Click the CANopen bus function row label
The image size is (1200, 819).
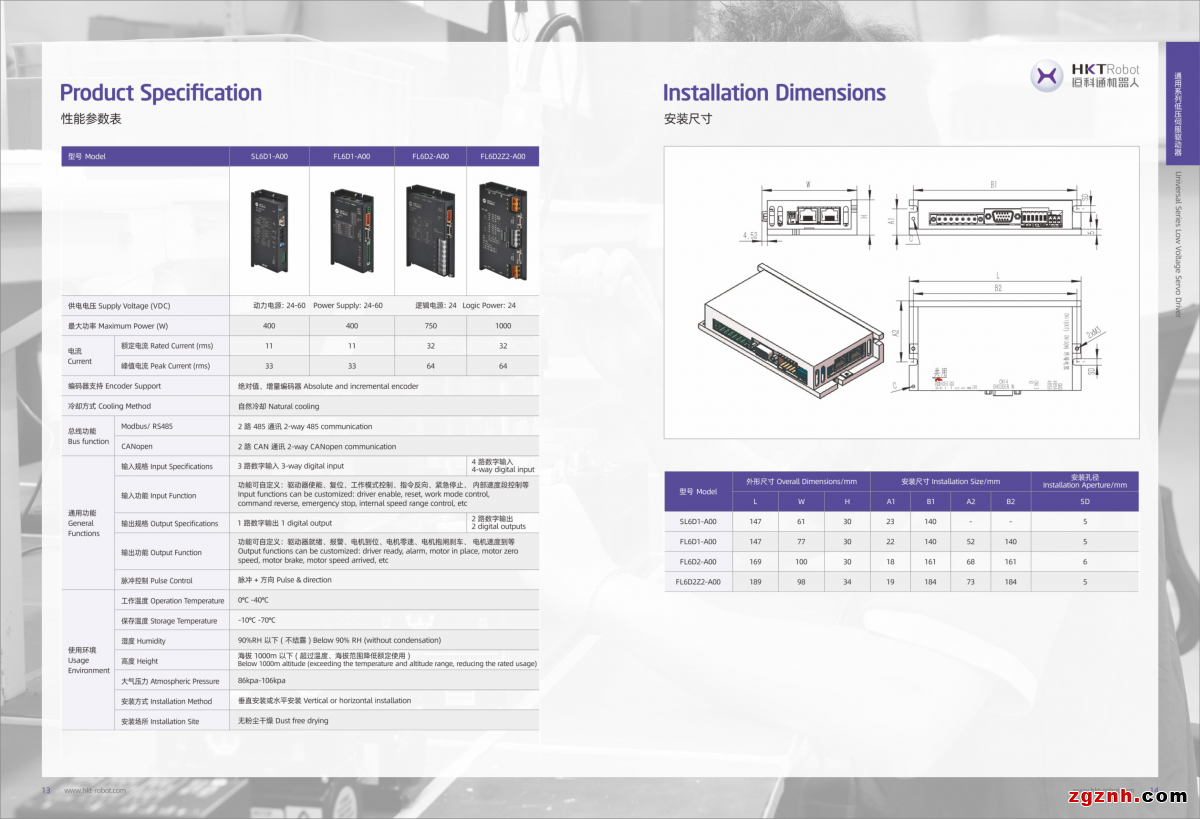(137, 446)
